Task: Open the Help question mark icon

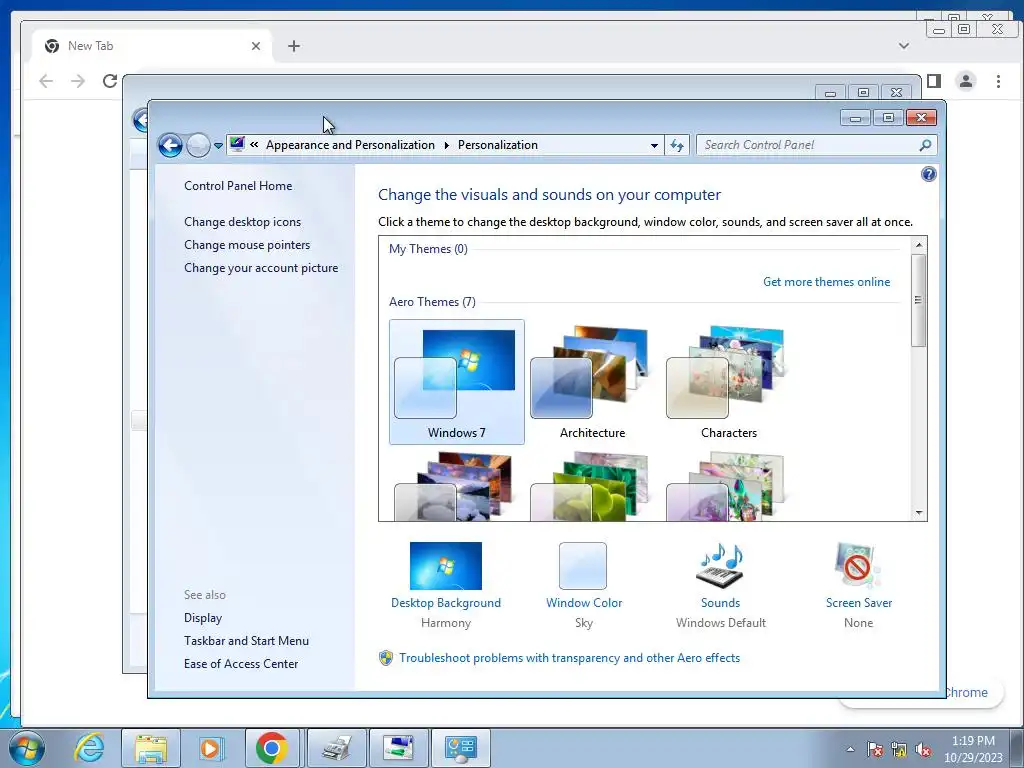Action: point(928,174)
